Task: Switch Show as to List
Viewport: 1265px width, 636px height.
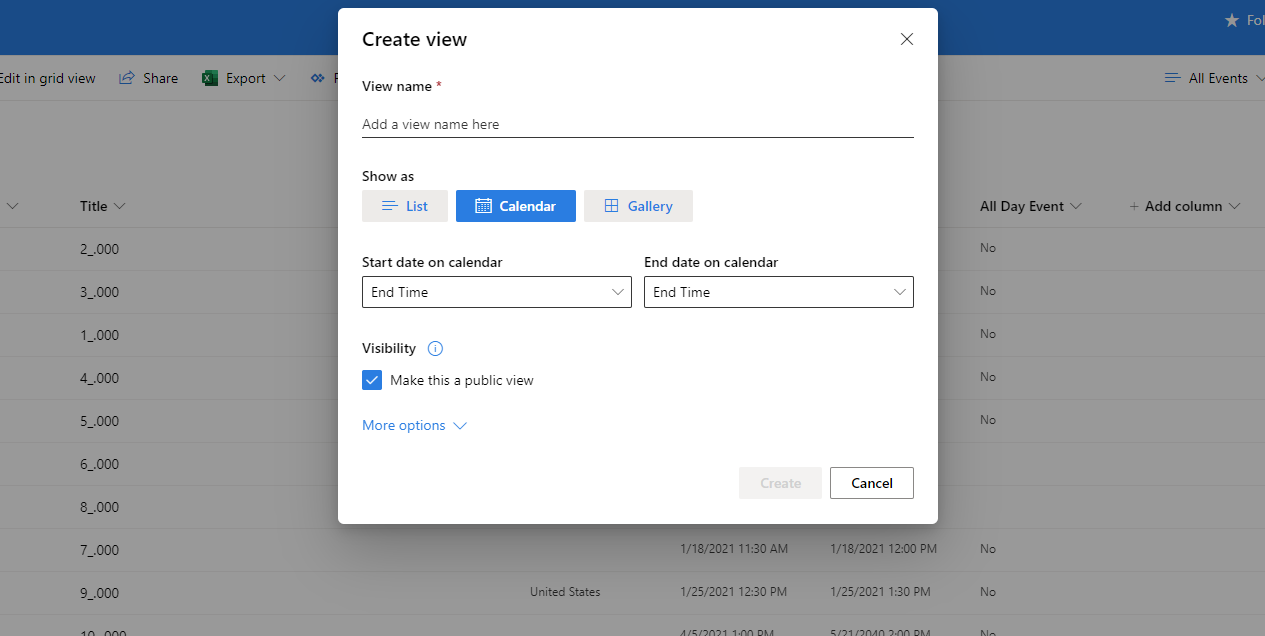Action: [x=404, y=205]
